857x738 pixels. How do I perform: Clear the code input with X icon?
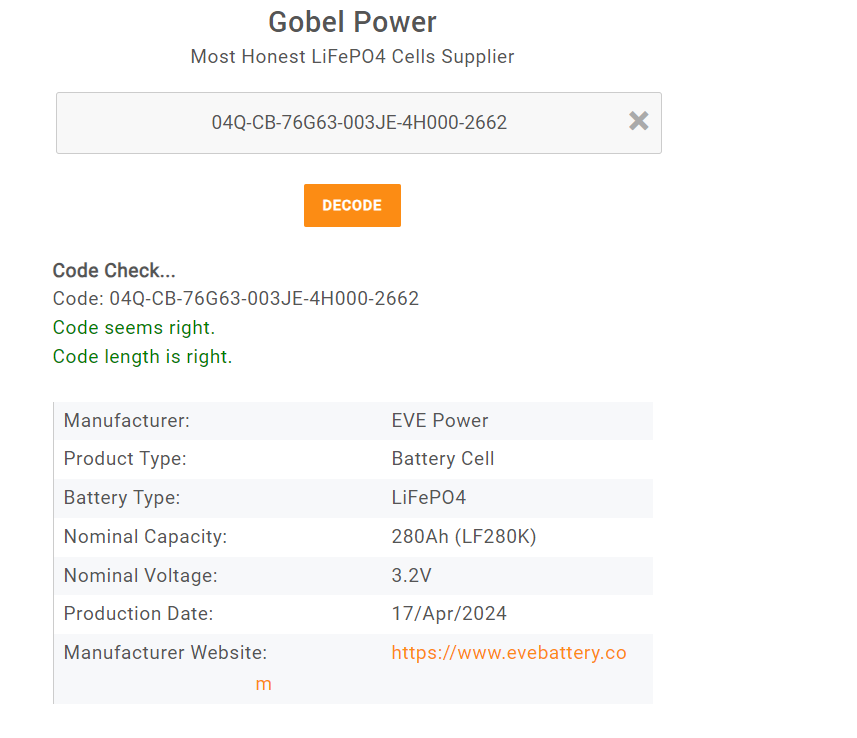coord(638,121)
